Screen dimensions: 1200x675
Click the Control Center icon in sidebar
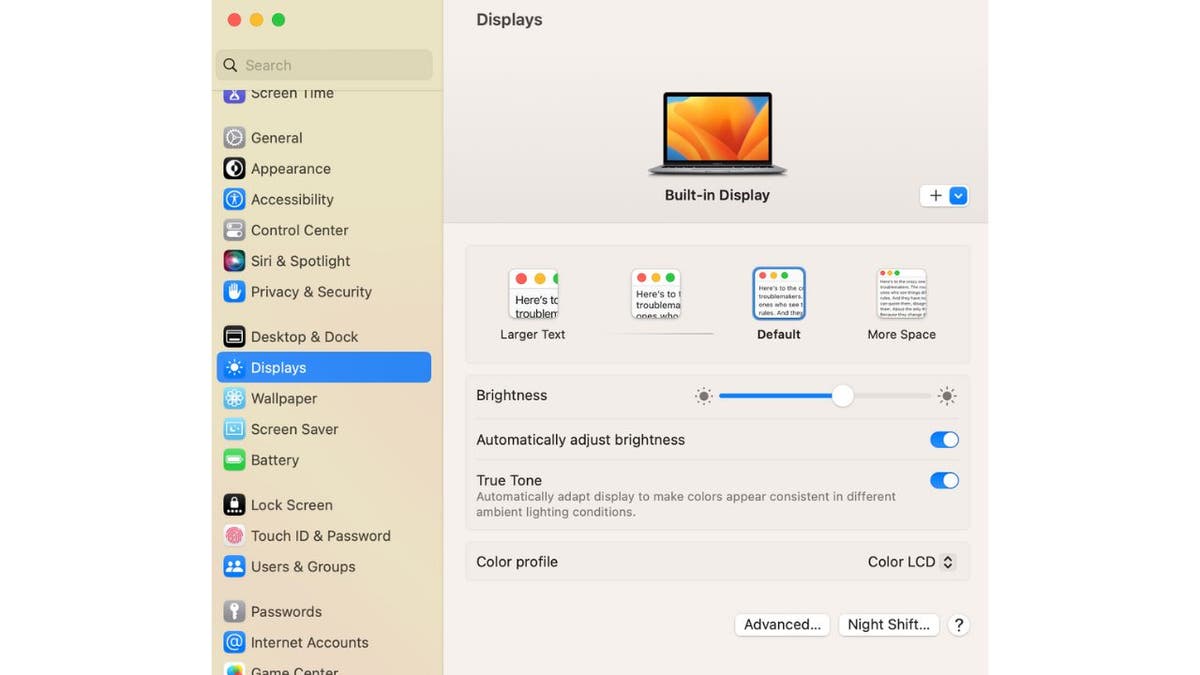click(x=234, y=230)
